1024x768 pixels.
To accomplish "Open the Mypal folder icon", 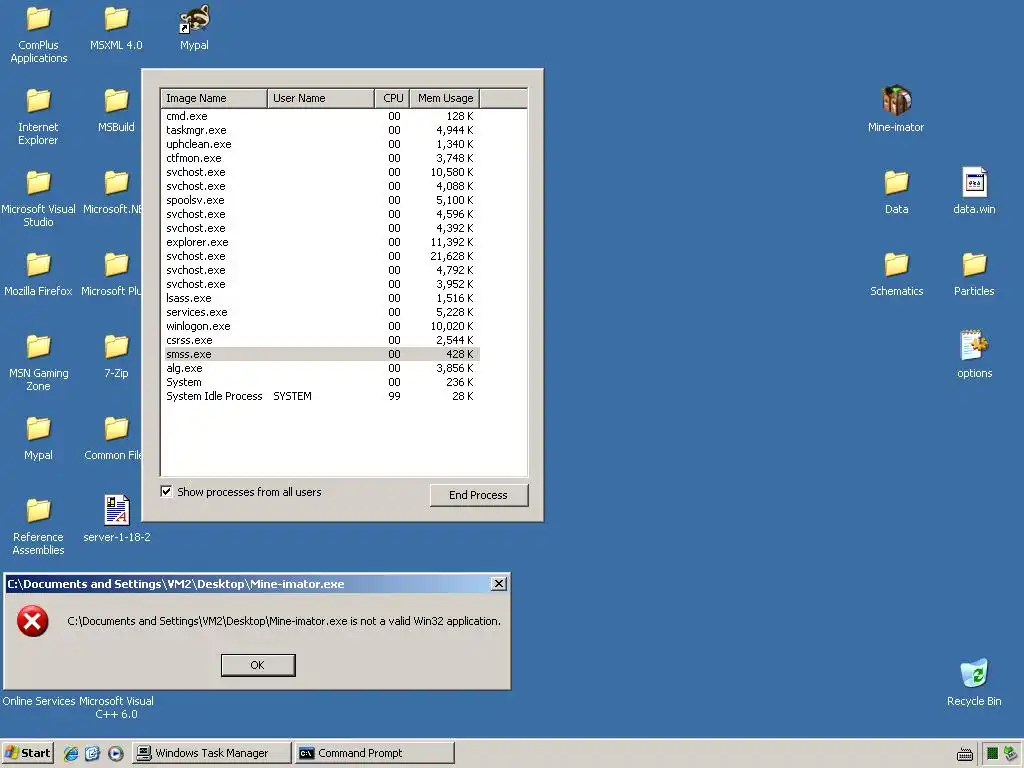I will tap(39, 429).
